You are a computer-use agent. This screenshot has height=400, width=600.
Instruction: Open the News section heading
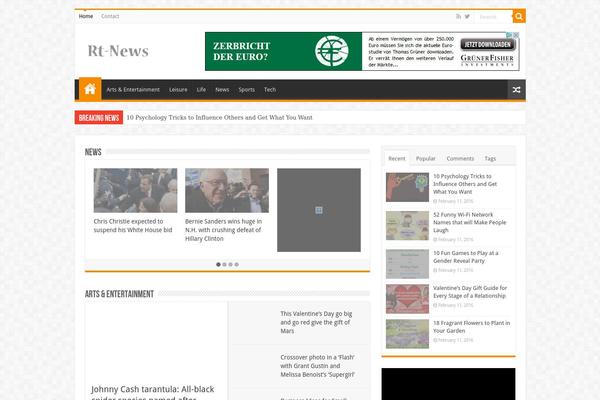[93, 152]
